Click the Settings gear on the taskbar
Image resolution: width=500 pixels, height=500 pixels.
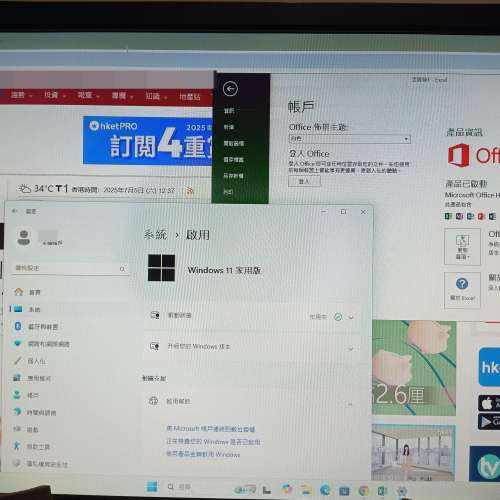(x=402, y=491)
